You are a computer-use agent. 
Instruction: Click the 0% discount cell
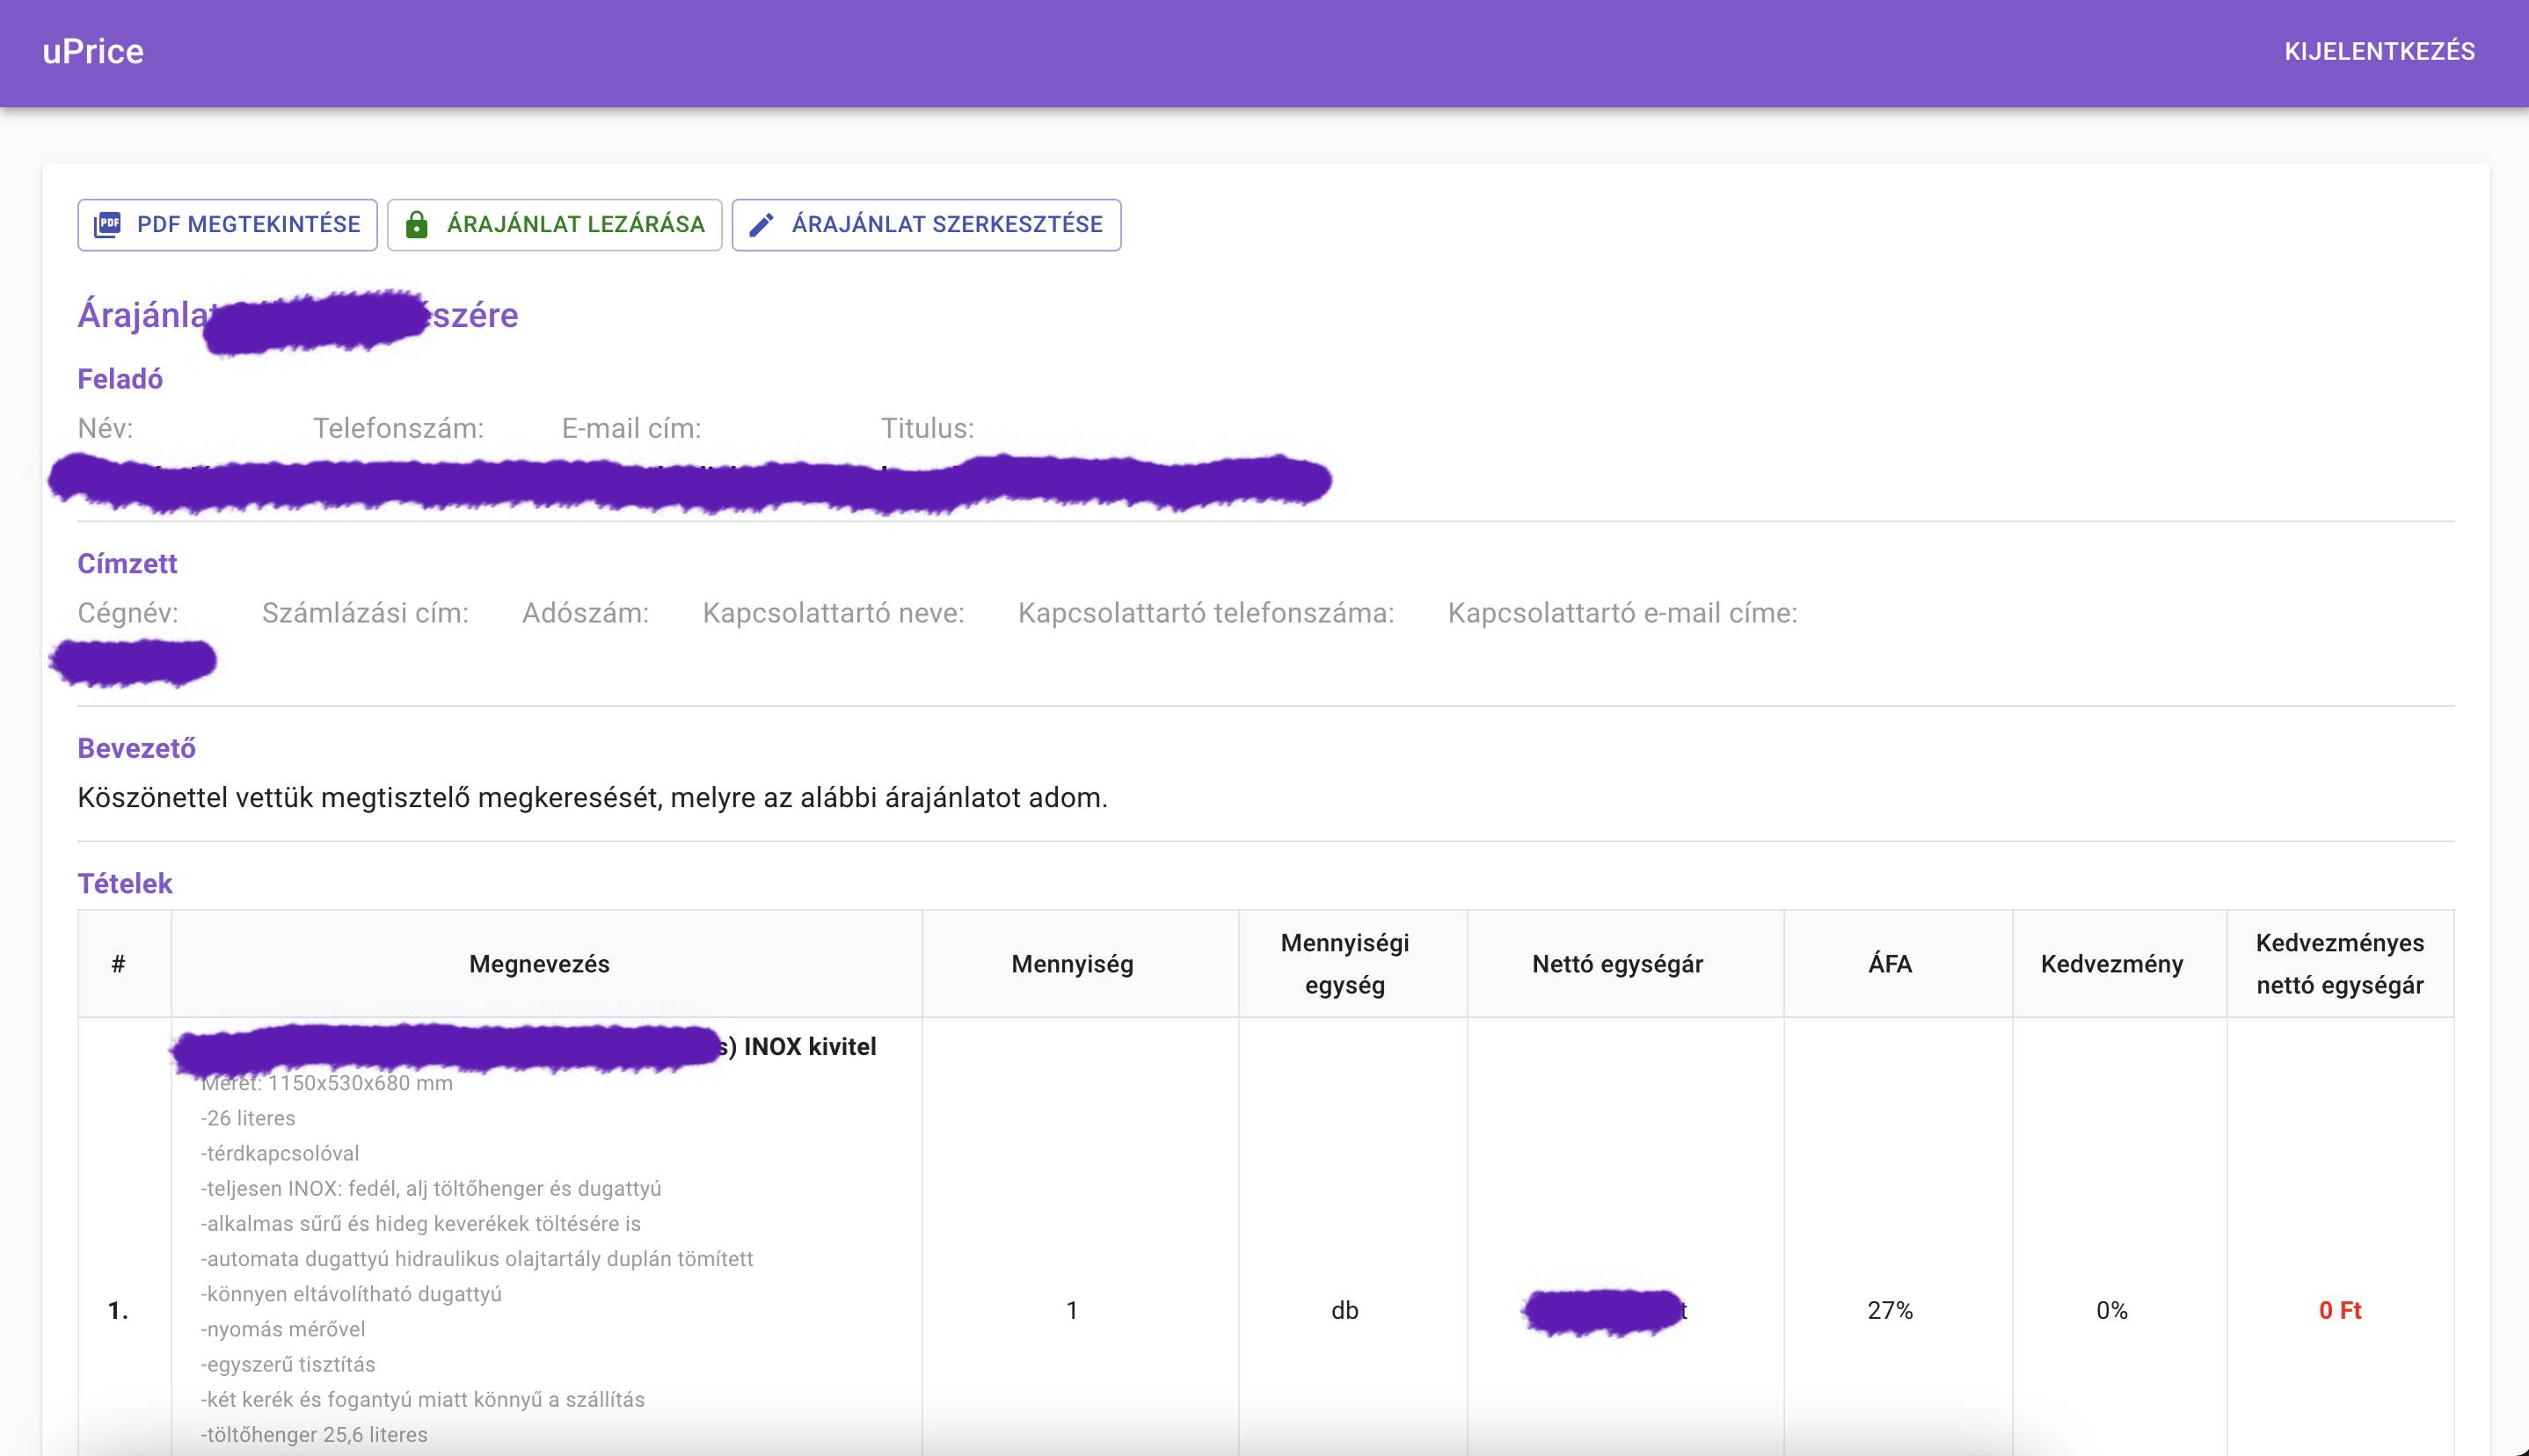pyautogui.click(x=2112, y=1310)
